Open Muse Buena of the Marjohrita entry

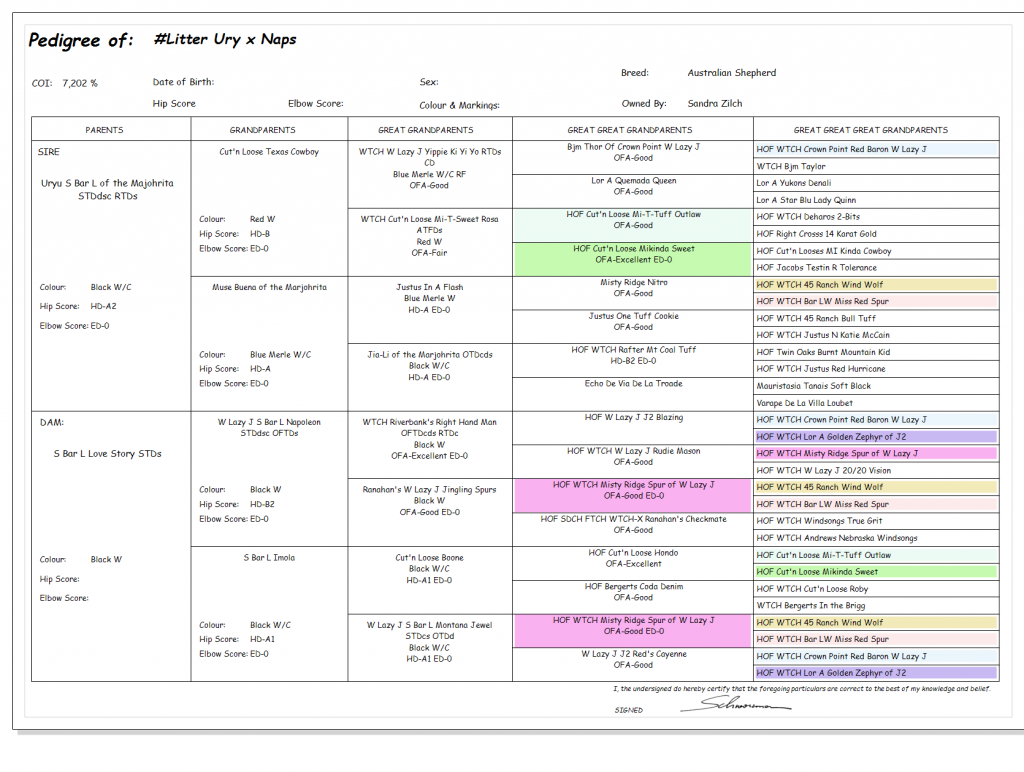click(269, 287)
